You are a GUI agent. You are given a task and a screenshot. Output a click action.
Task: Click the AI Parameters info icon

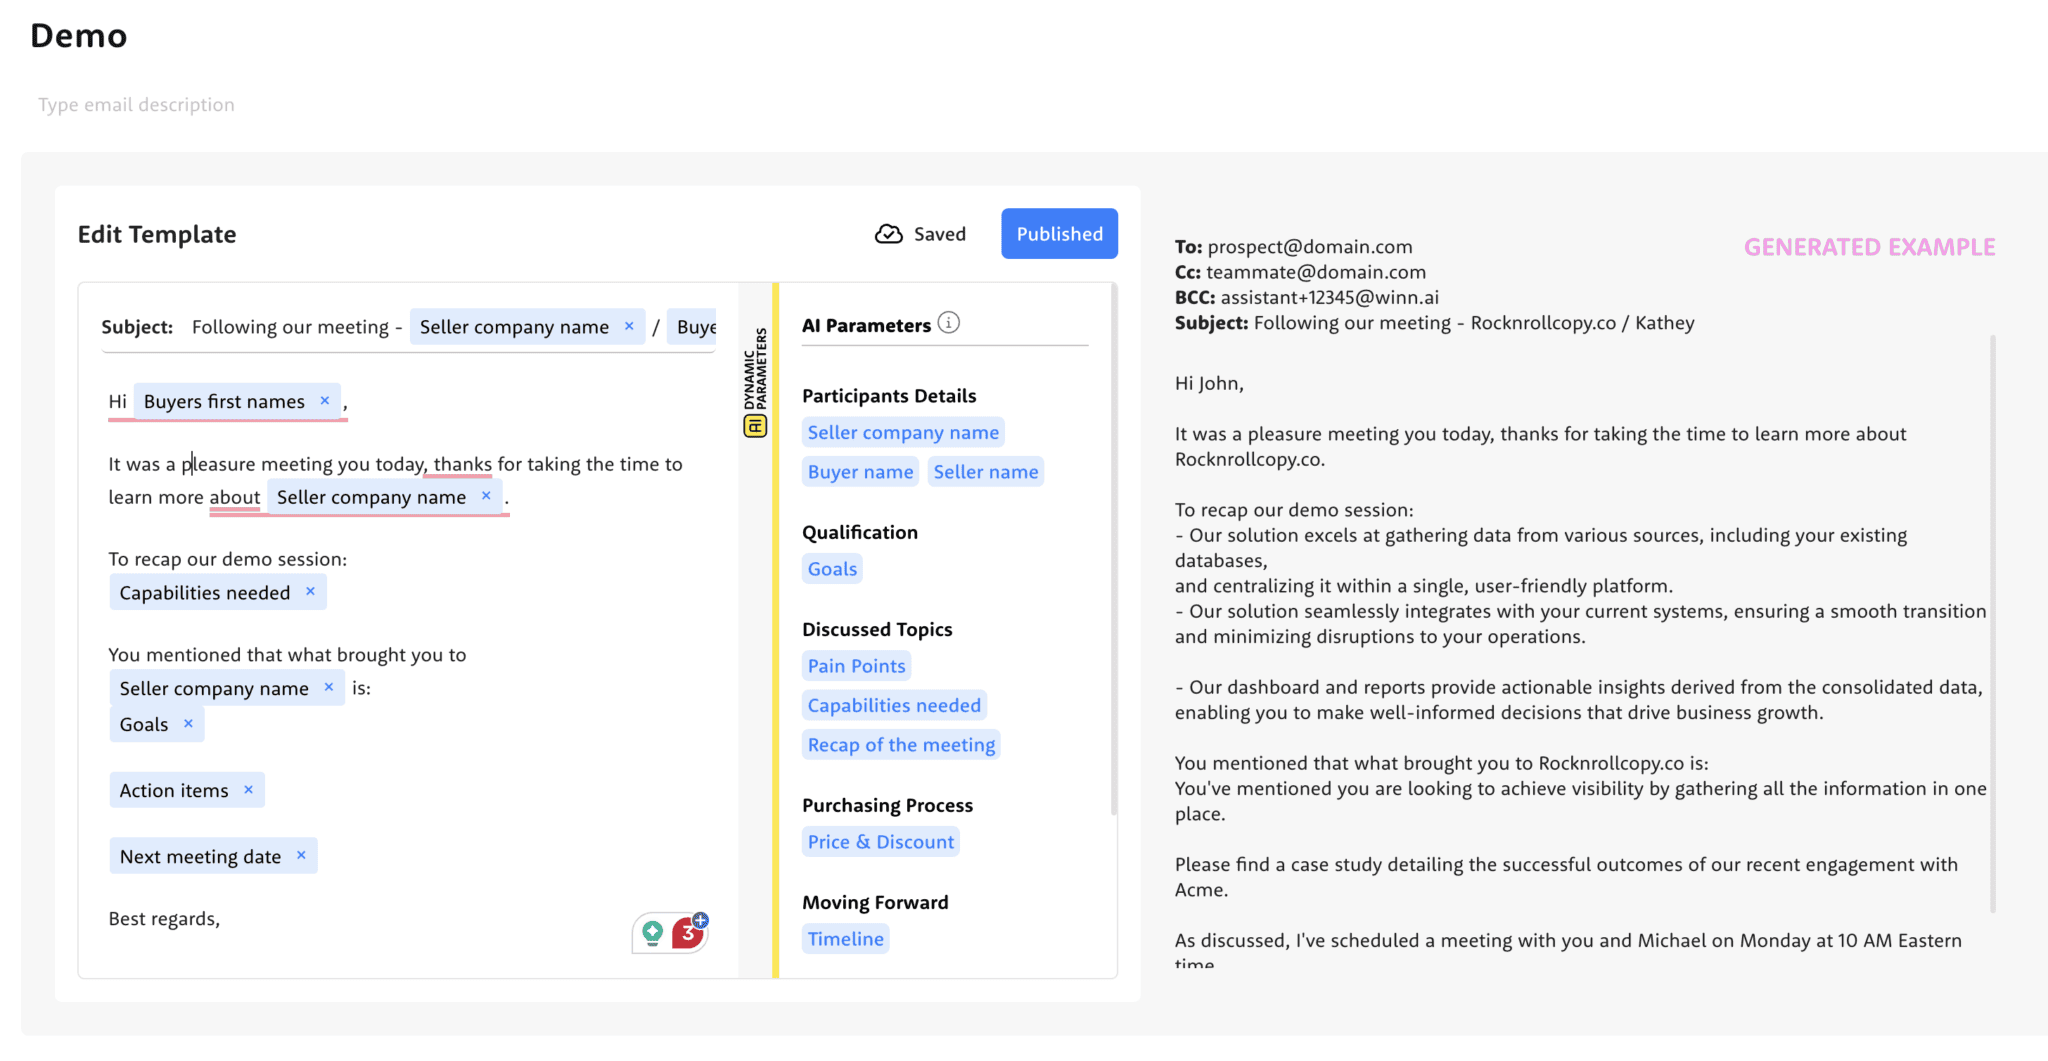pos(949,323)
